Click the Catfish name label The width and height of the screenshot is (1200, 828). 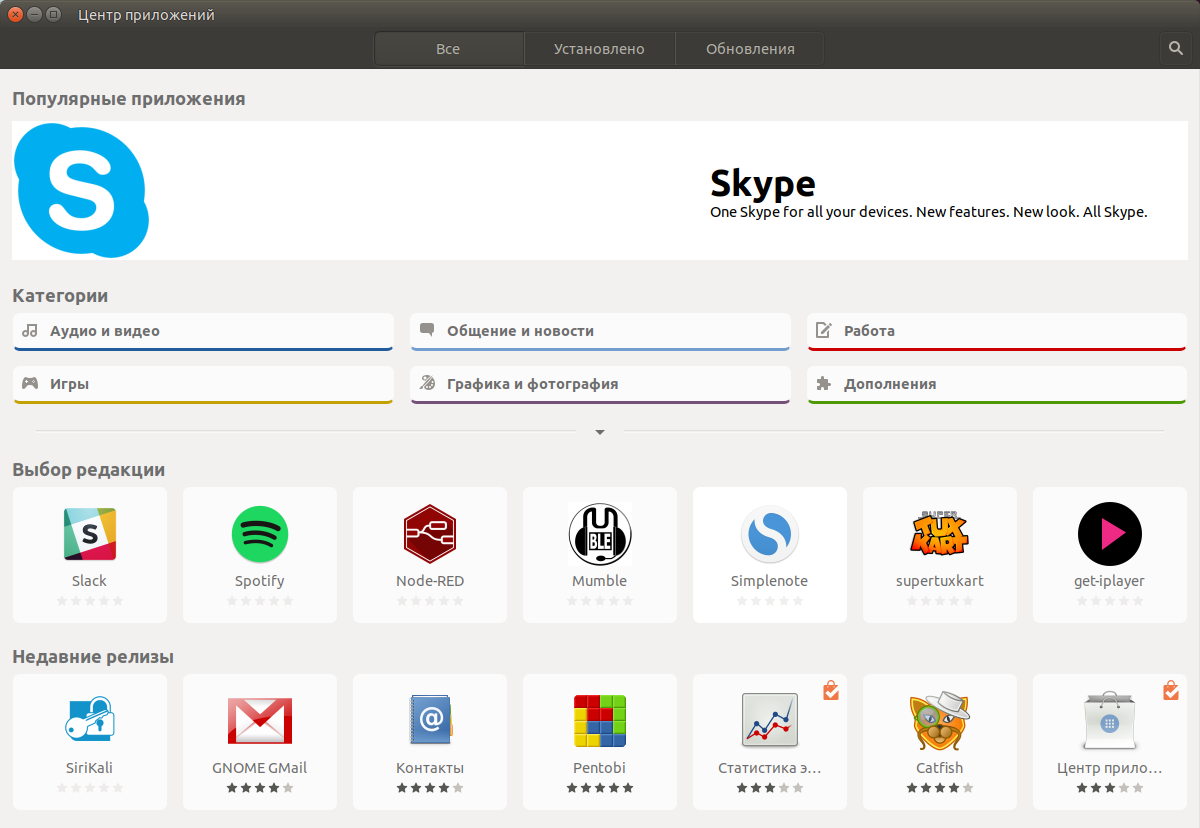point(940,768)
